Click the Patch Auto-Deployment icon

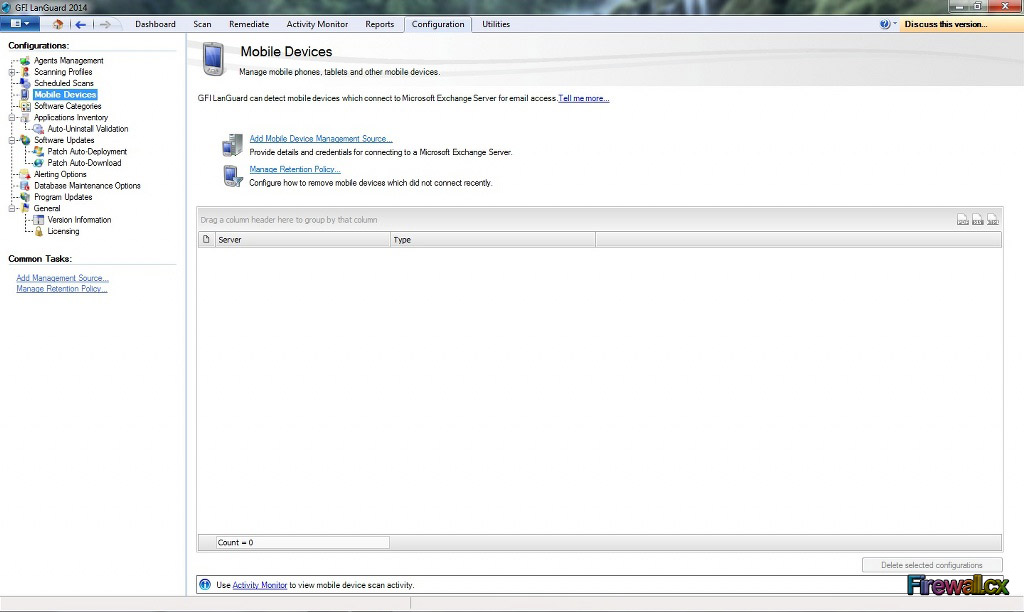(39, 152)
